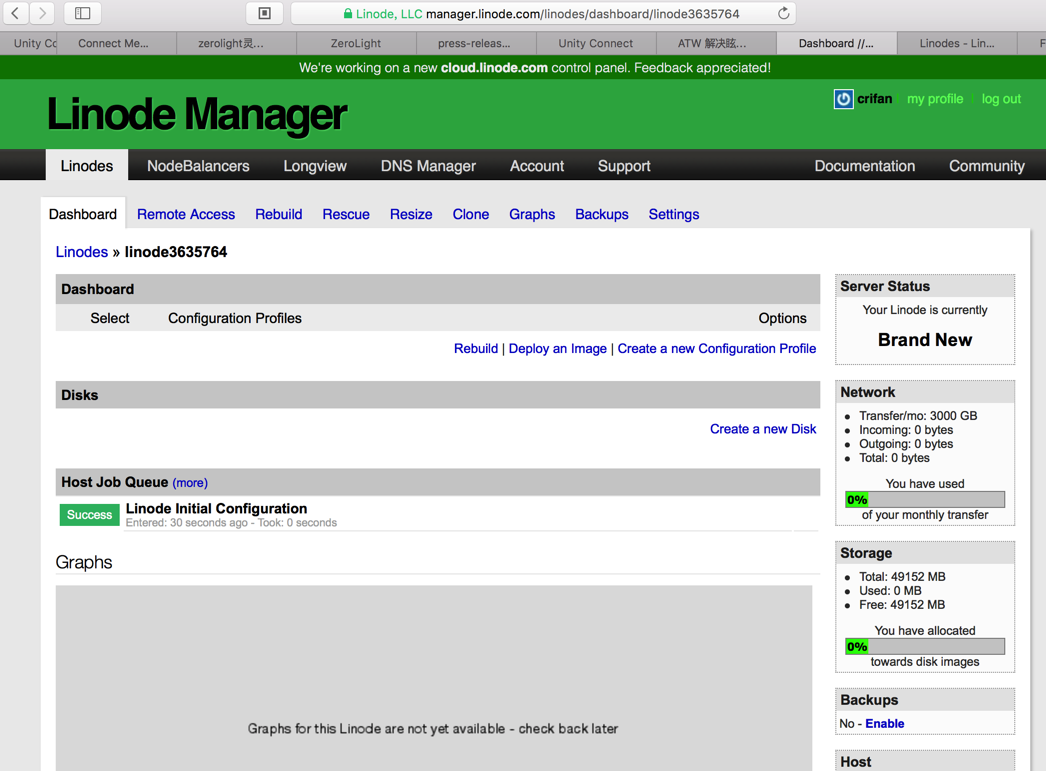The height and width of the screenshot is (771, 1046).
Task: Switch to the press-releas... browser tab
Action: [x=474, y=43]
